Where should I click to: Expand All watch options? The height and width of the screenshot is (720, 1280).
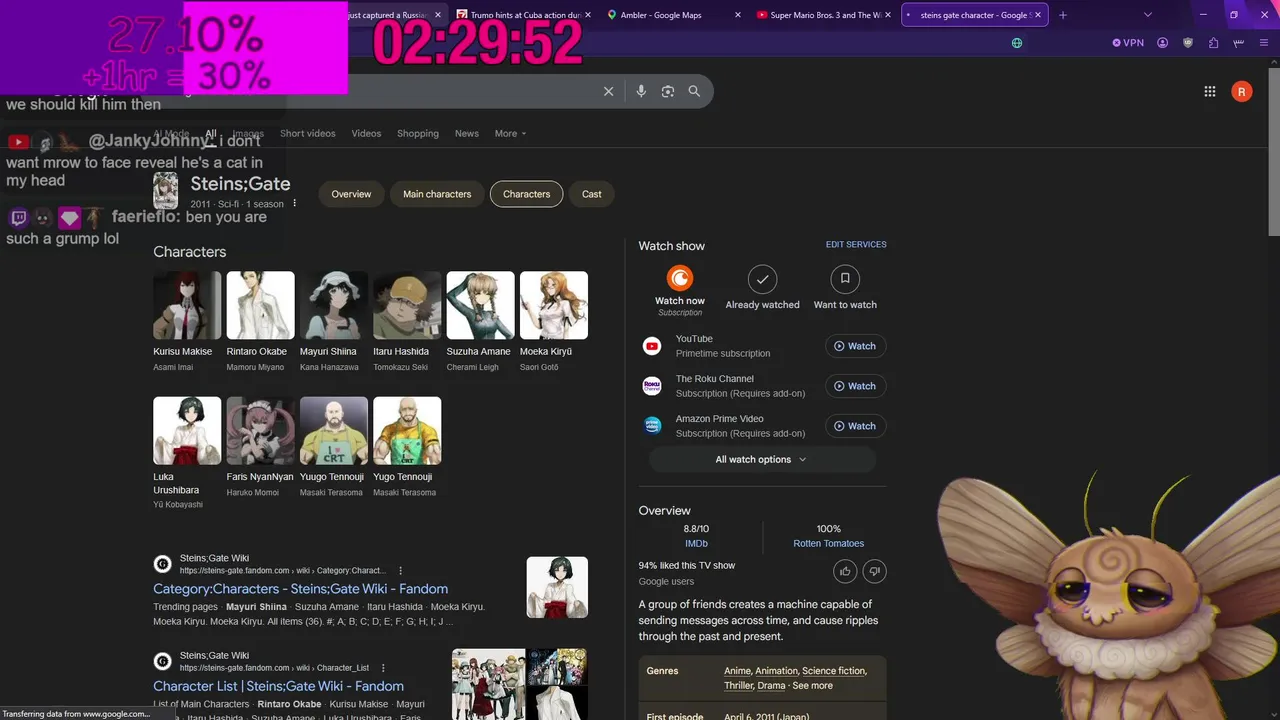click(762, 459)
